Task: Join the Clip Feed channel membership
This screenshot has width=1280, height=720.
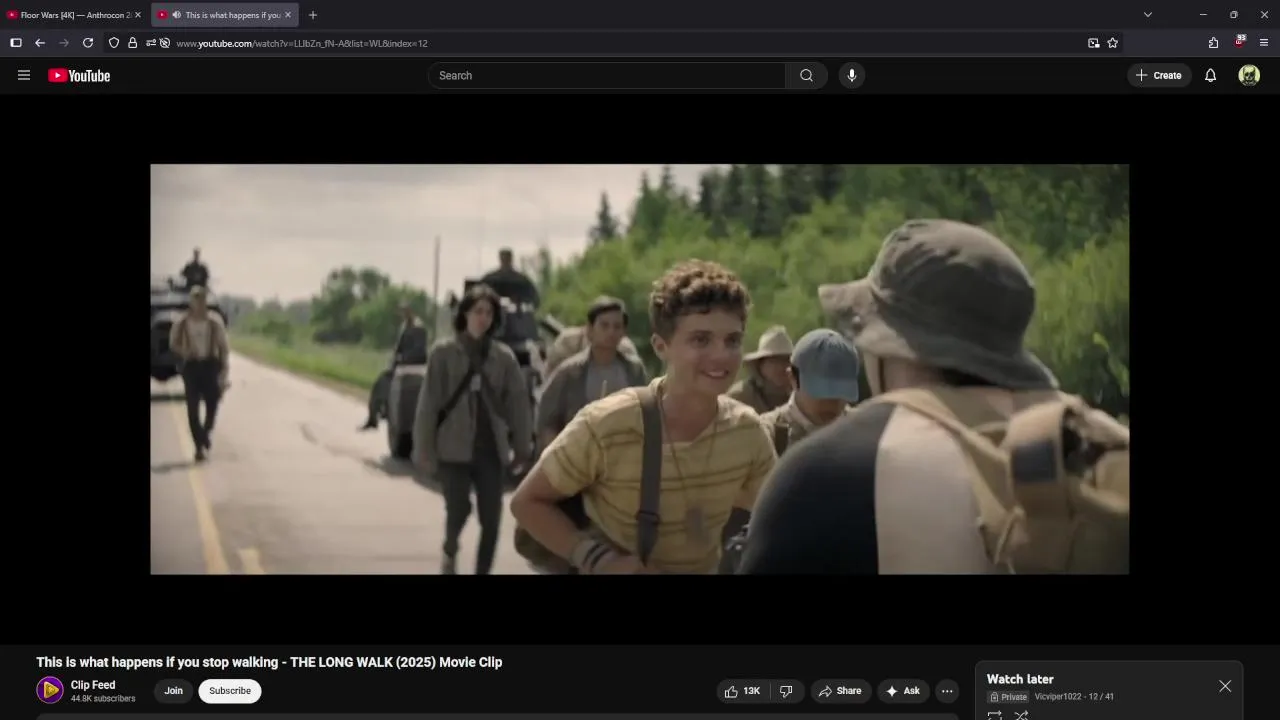Action: tap(174, 691)
